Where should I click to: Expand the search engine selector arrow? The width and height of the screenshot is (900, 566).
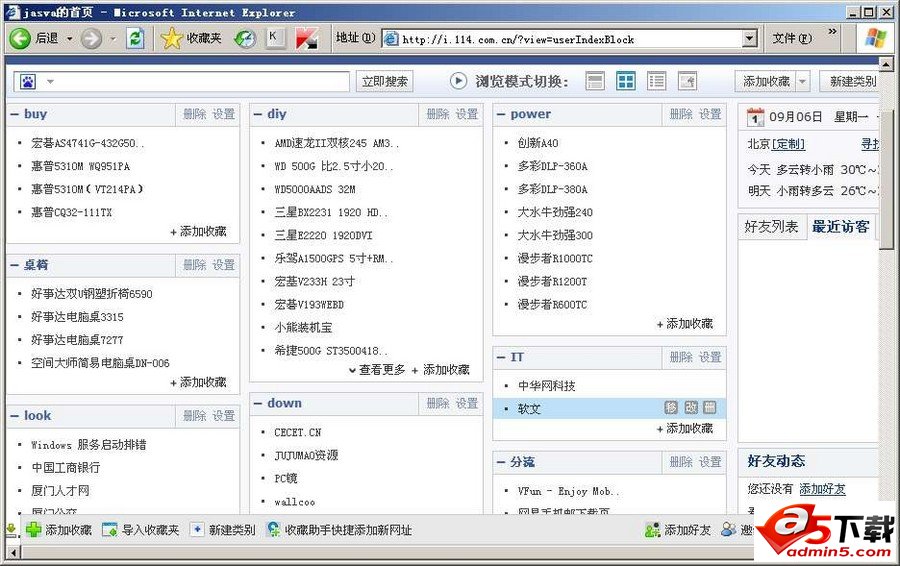coord(51,82)
